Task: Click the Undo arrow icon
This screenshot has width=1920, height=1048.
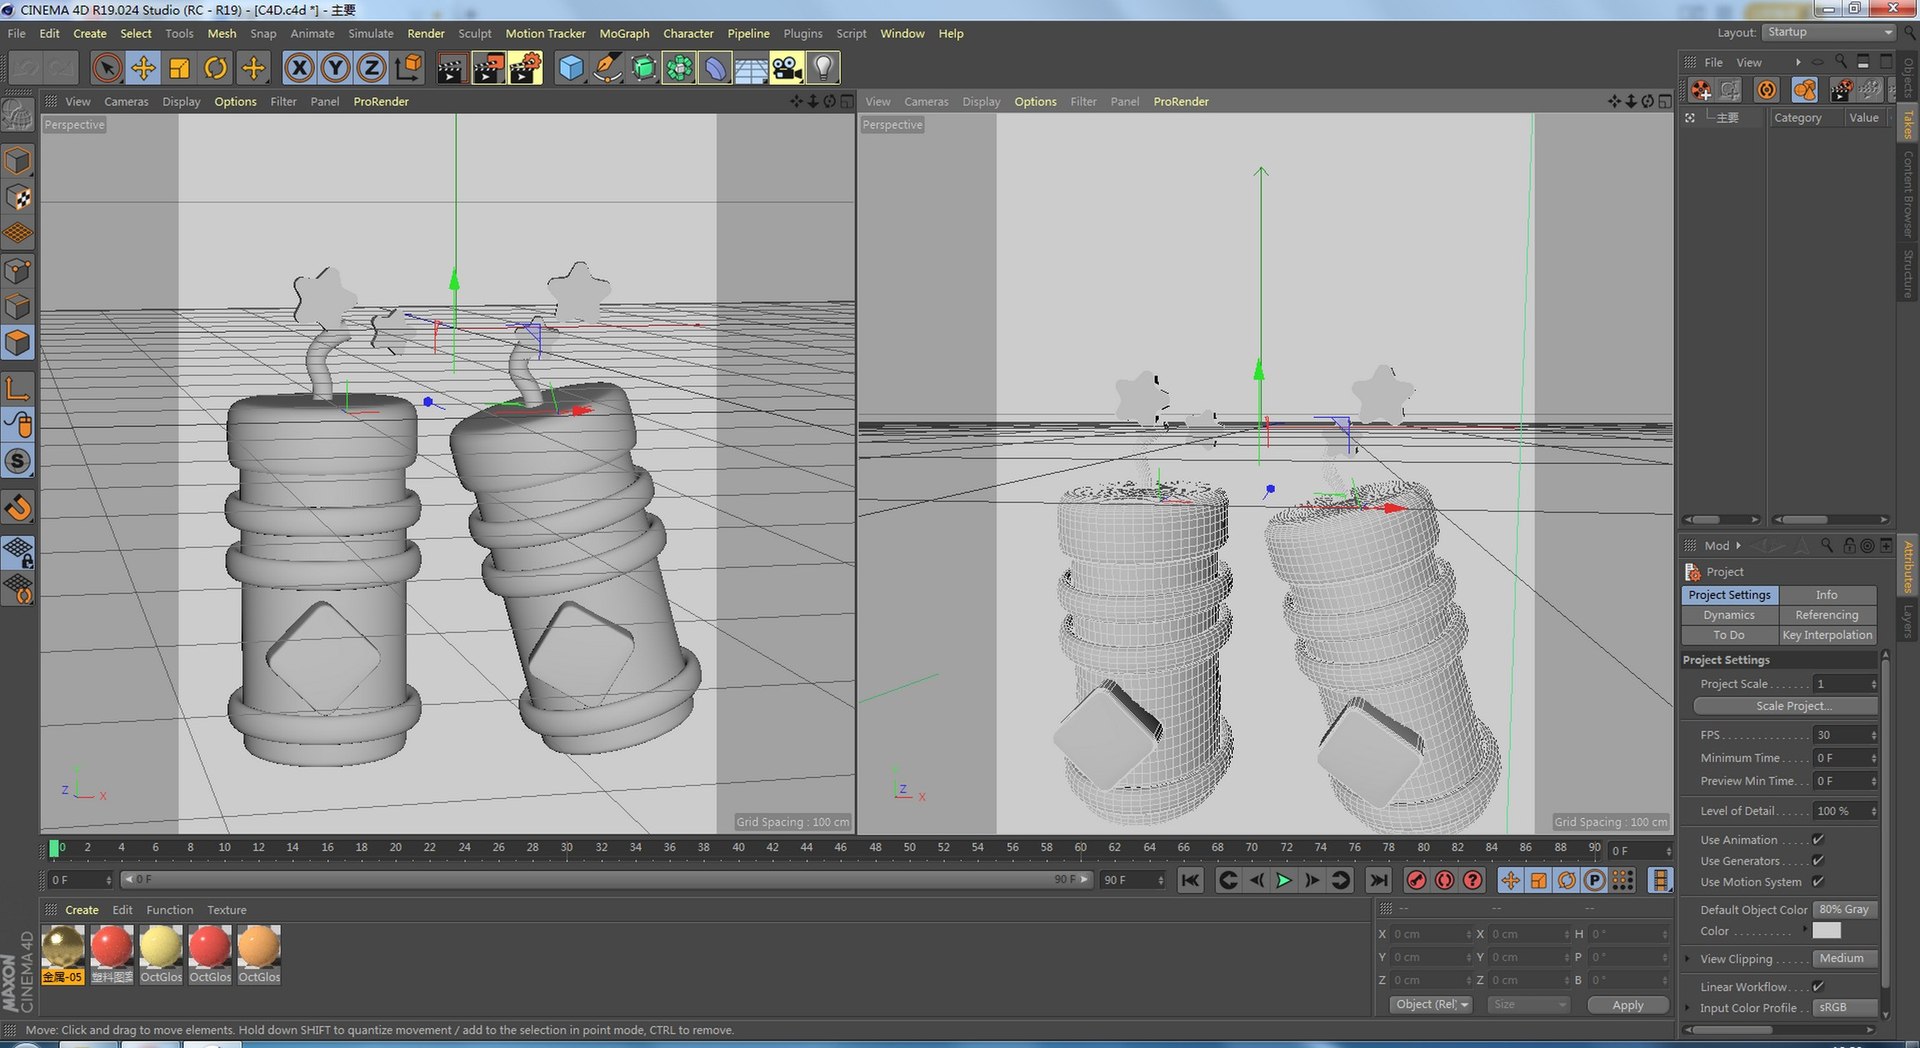Action: pos(27,68)
